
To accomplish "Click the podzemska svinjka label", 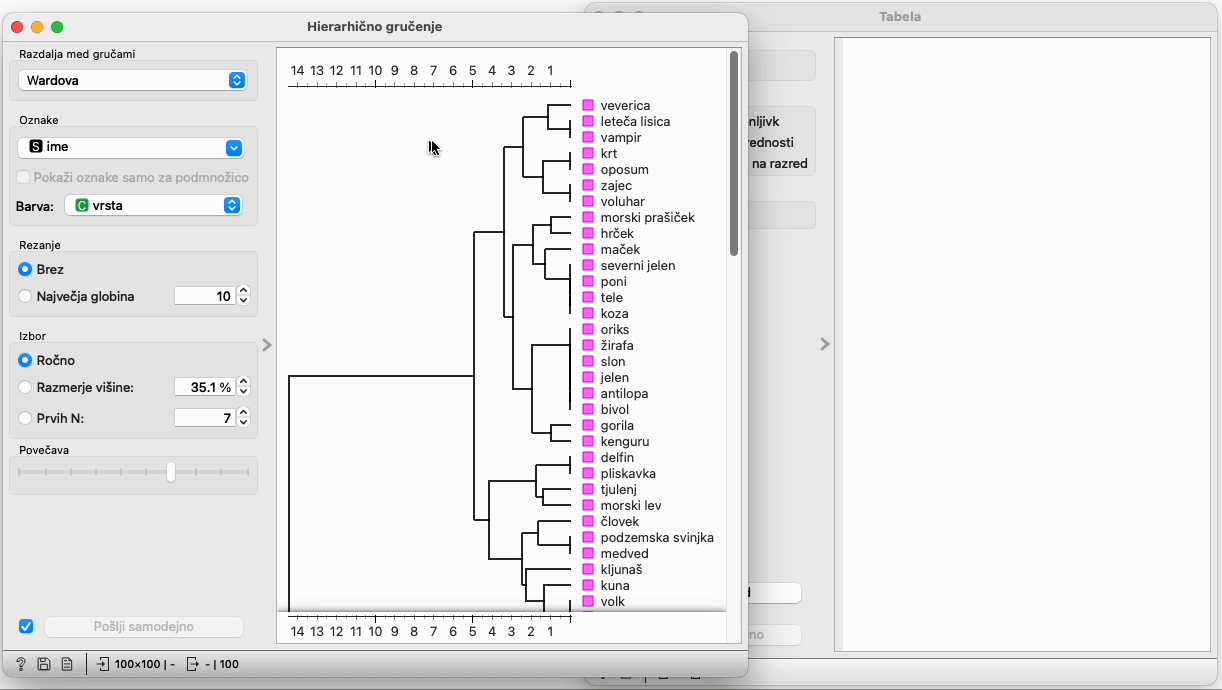I will pyautogui.click(x=657, y=537).
